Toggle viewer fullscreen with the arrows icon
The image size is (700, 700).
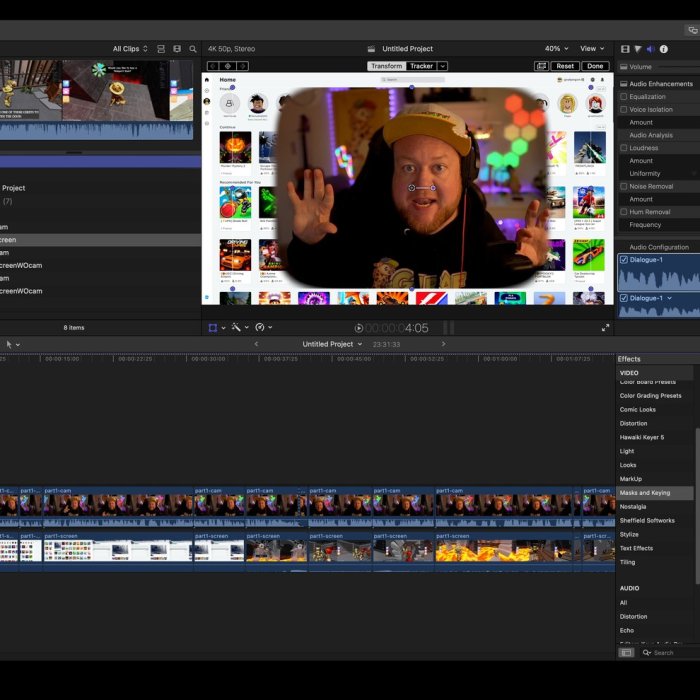click(605, 327)
